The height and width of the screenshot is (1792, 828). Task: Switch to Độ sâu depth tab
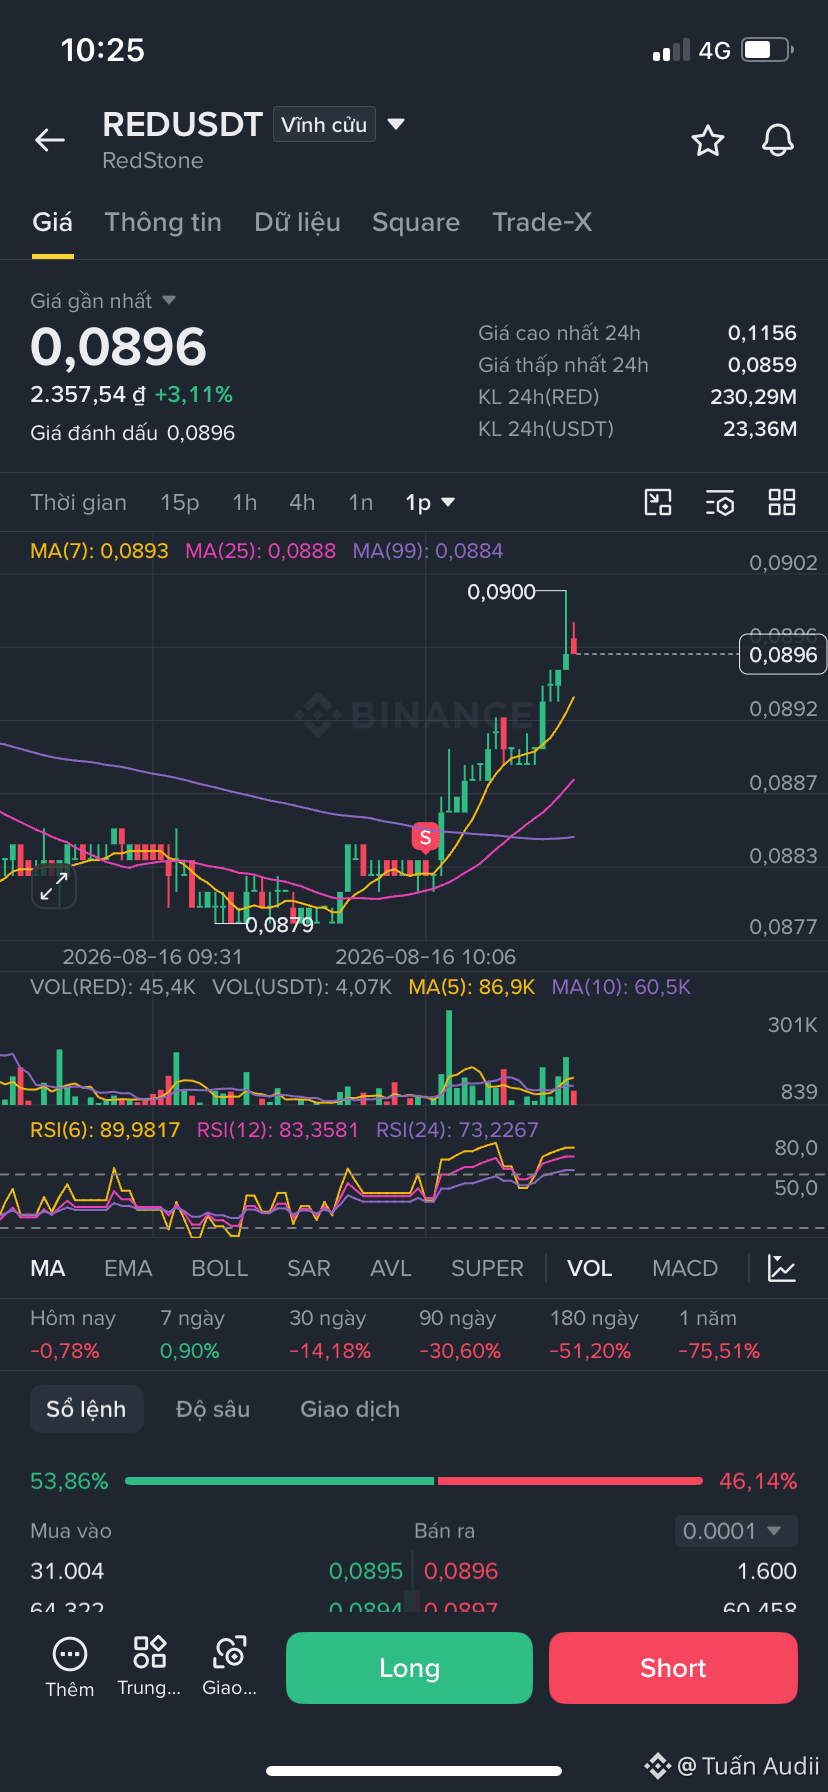213,1409
